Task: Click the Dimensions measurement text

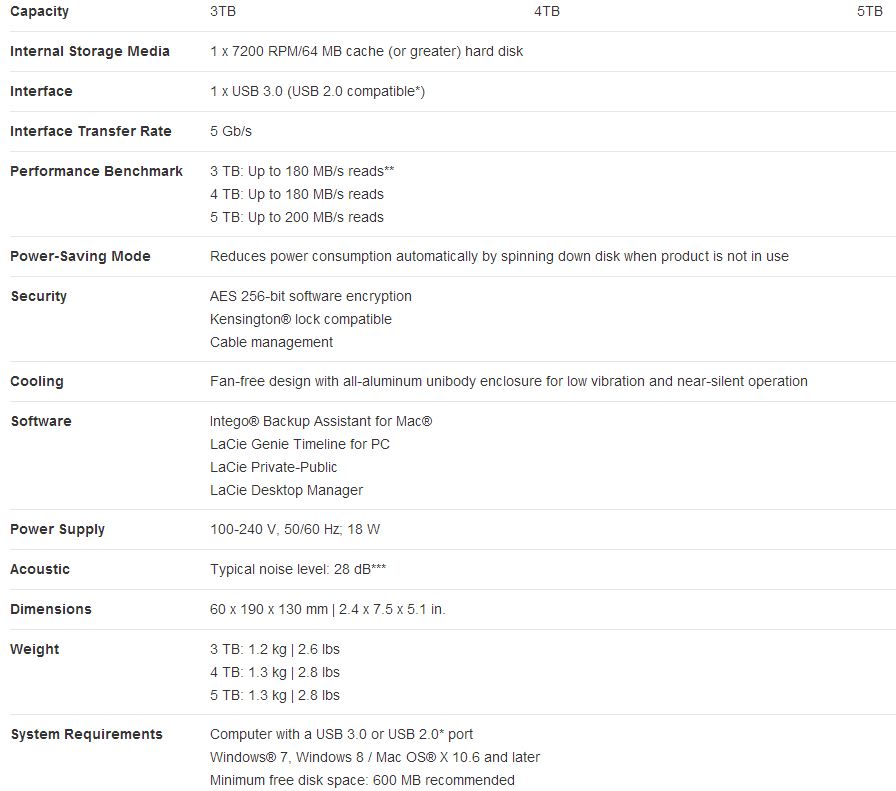Action: (x=327, y=609)
